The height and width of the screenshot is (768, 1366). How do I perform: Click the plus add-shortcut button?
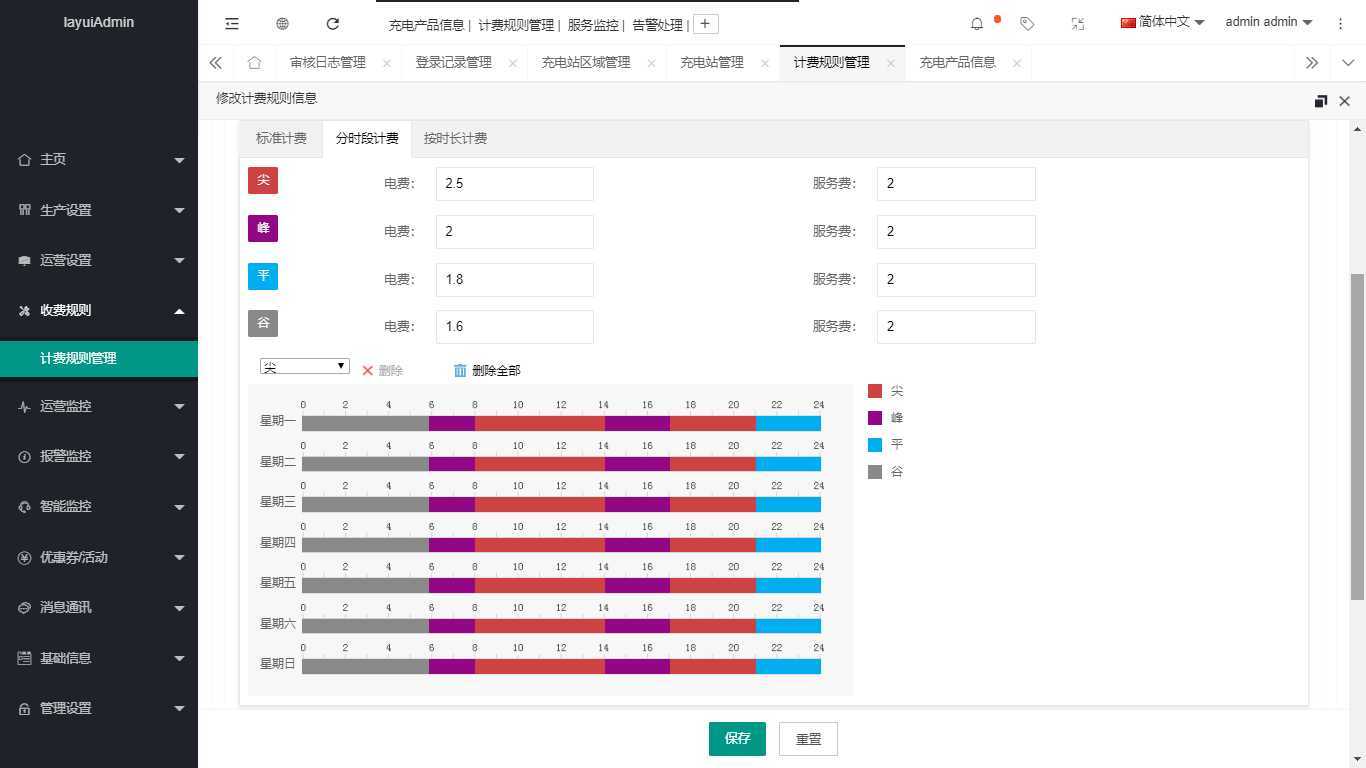coord(705,24)
